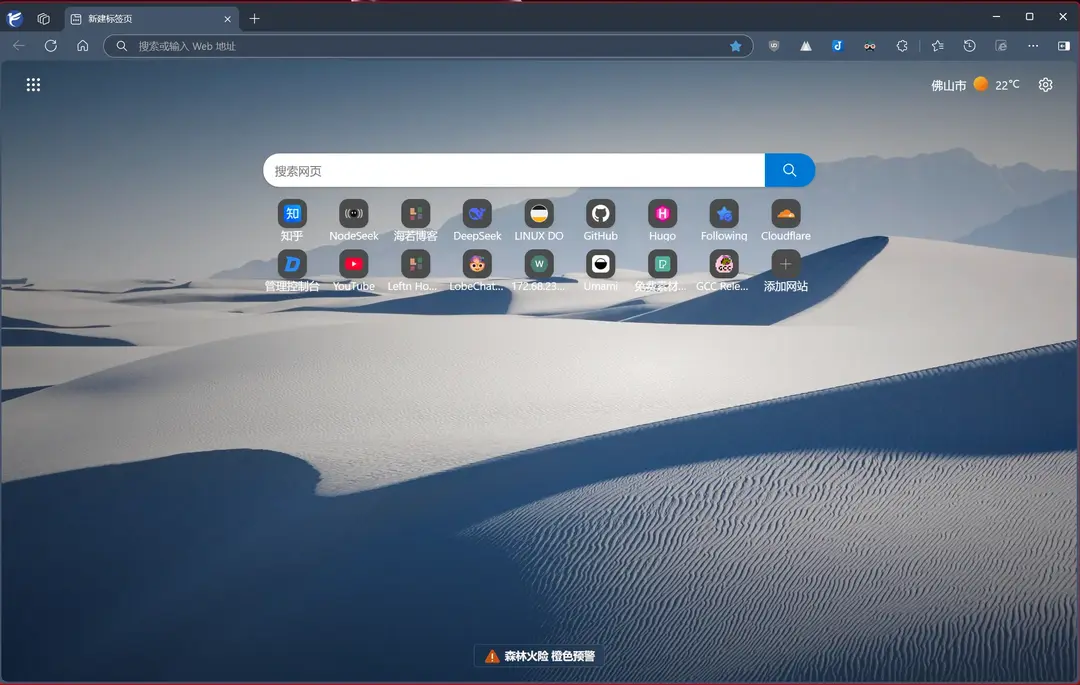Open the 森林火险 橙色预警 alert
This screenshot has width=1080, height=685.
(x=540, y=656)
